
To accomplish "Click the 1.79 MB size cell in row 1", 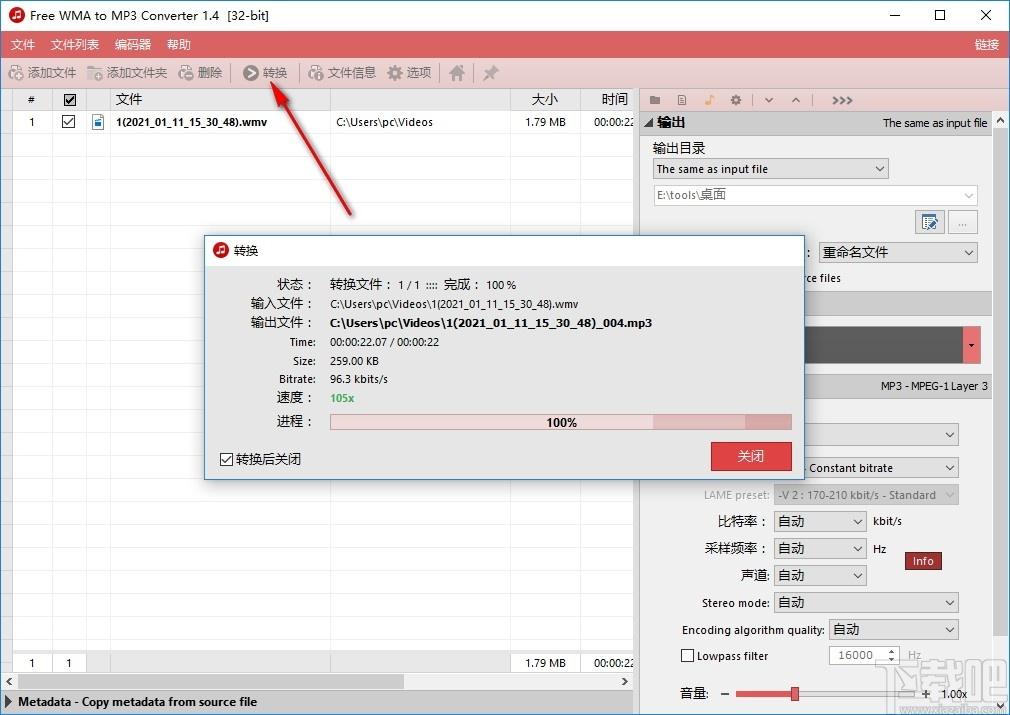I will click(545, 122).
